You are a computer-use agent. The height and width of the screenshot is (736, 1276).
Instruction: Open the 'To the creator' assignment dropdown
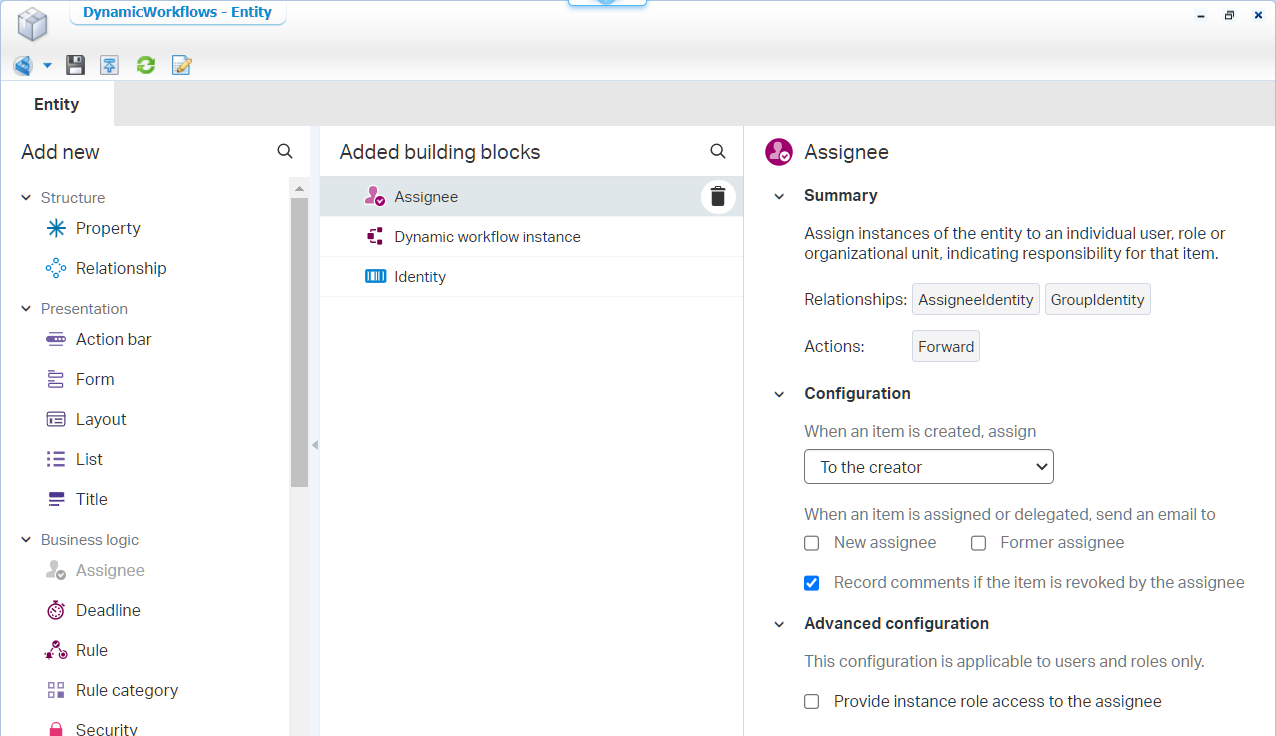coord(928,467)
